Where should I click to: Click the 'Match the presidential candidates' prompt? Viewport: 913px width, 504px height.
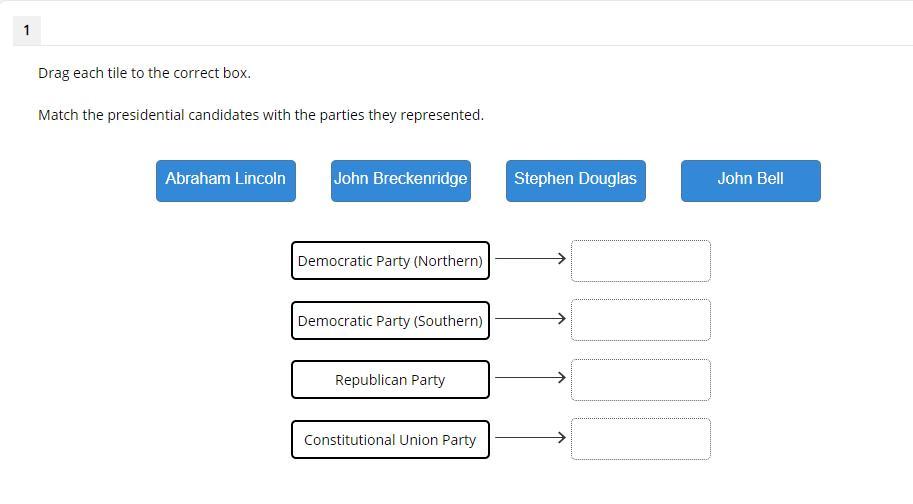coord(260,115)
